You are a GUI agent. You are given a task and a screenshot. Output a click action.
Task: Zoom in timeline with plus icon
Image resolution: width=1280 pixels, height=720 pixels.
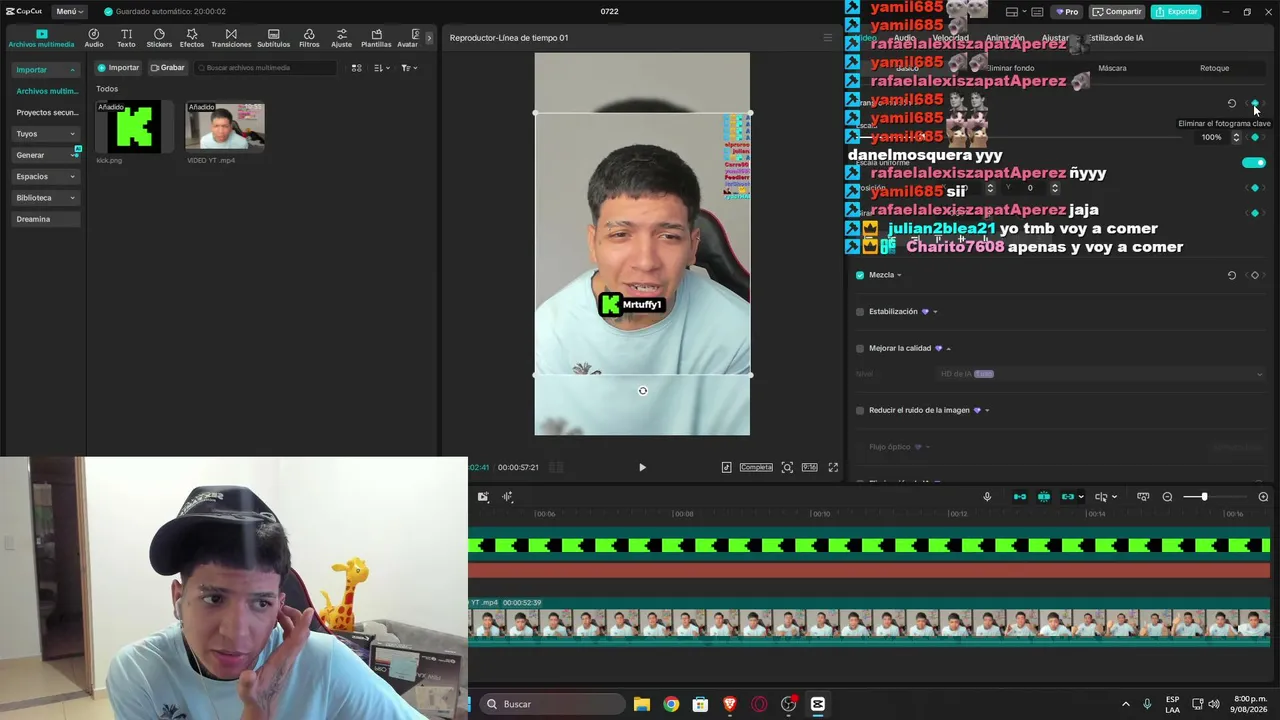1263,497
